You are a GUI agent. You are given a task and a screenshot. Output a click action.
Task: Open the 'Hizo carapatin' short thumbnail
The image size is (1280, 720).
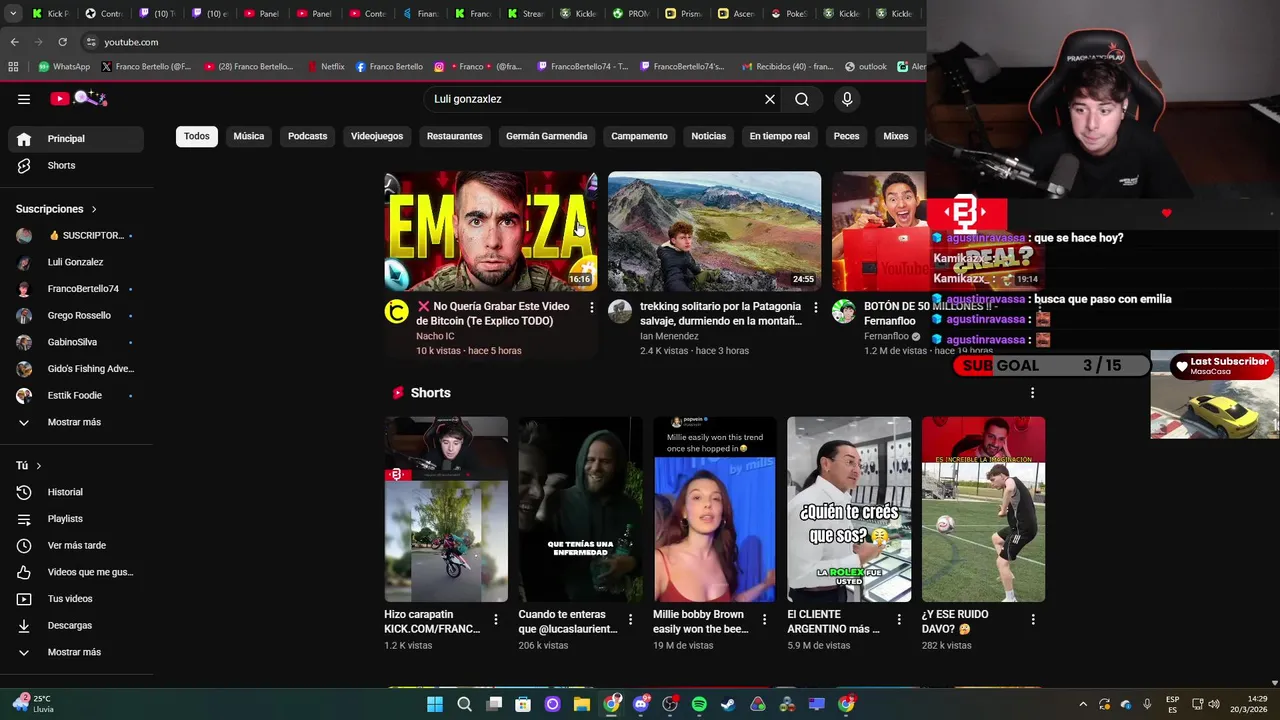pos(446,510)
